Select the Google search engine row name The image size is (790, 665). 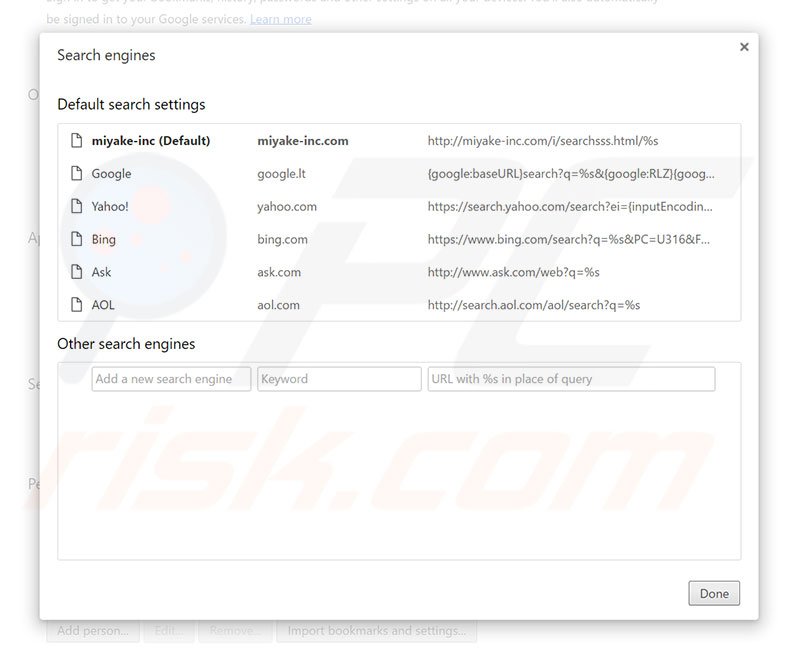click(x=111, y=174)
